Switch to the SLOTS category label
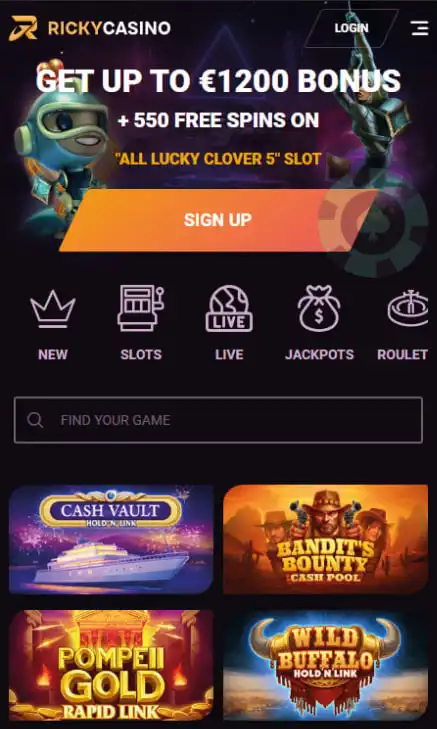This screenshot has height=729, width=437. click(x=141, y=355)
